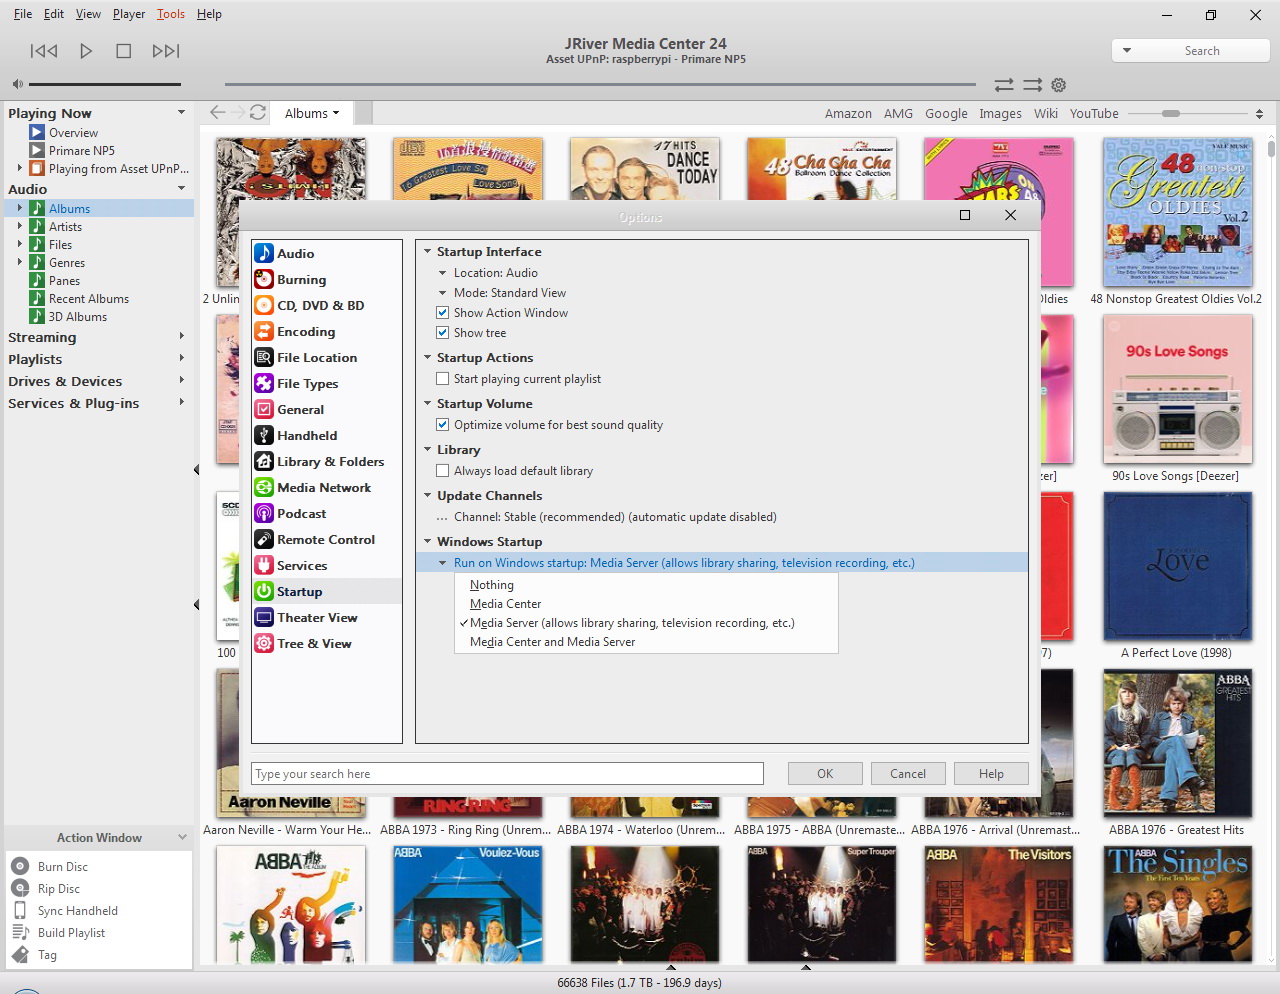Toggle Optimize volume for best sound quality

tap(443, 425)
